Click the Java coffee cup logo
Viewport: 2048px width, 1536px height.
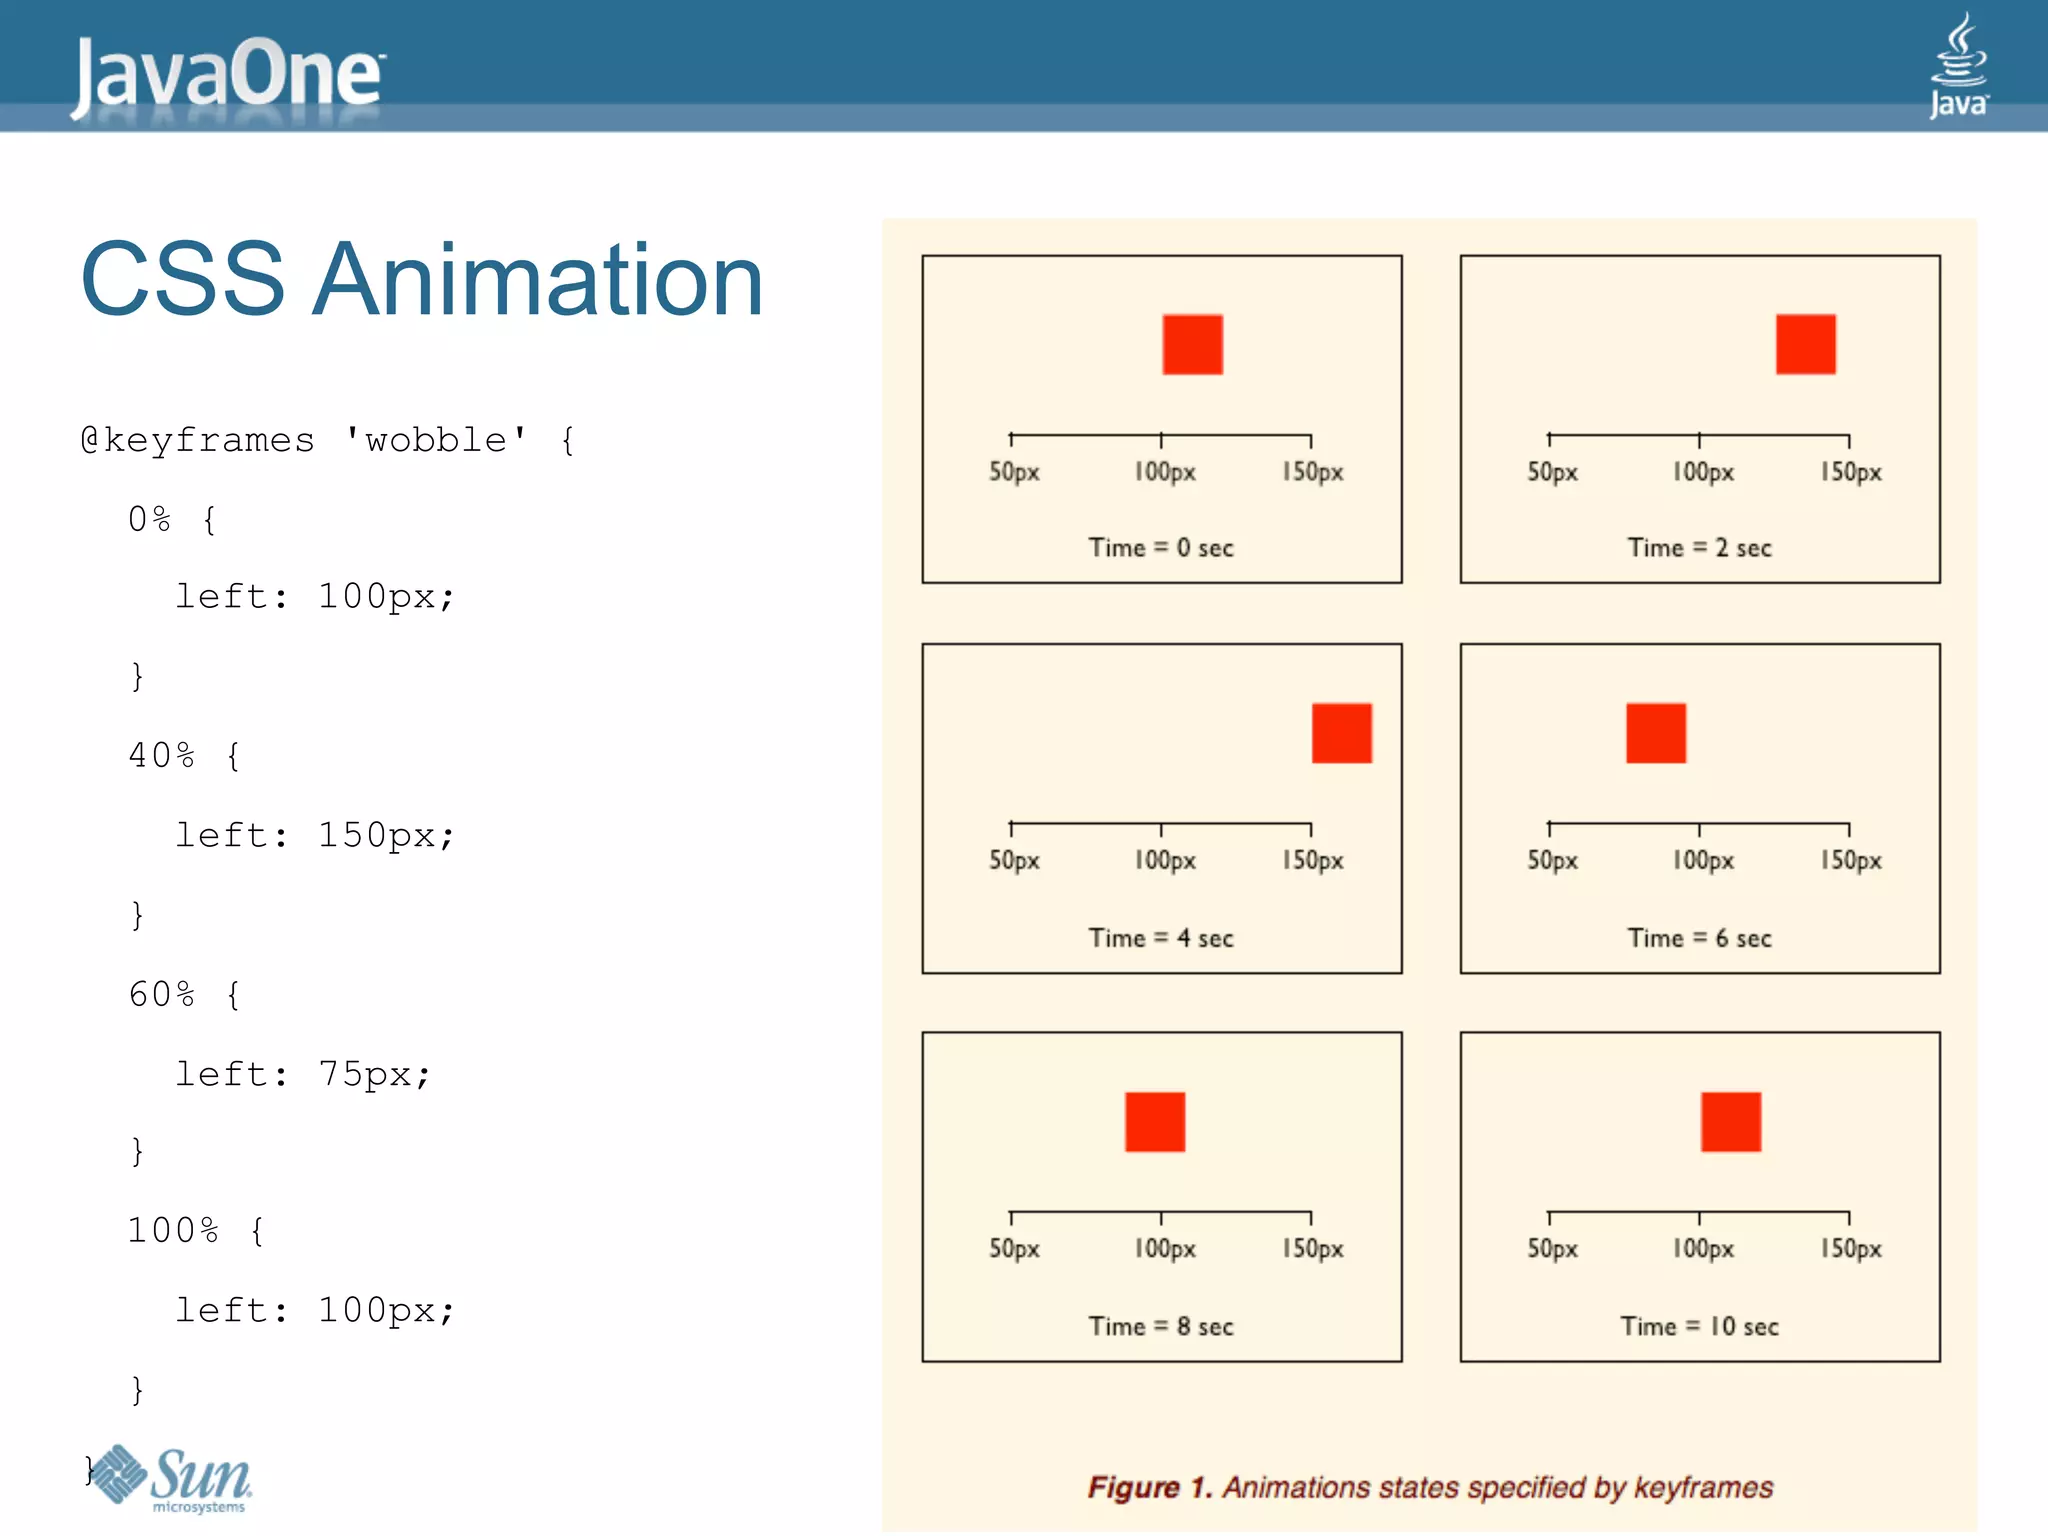[1958, 65]
